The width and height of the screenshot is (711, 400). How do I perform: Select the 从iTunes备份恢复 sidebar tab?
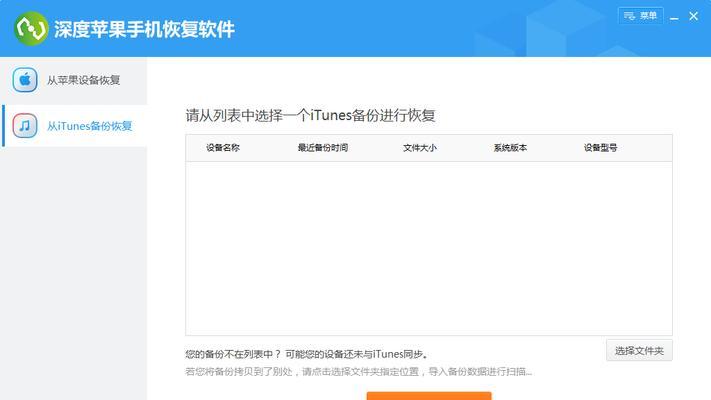(x=74, y=126)
